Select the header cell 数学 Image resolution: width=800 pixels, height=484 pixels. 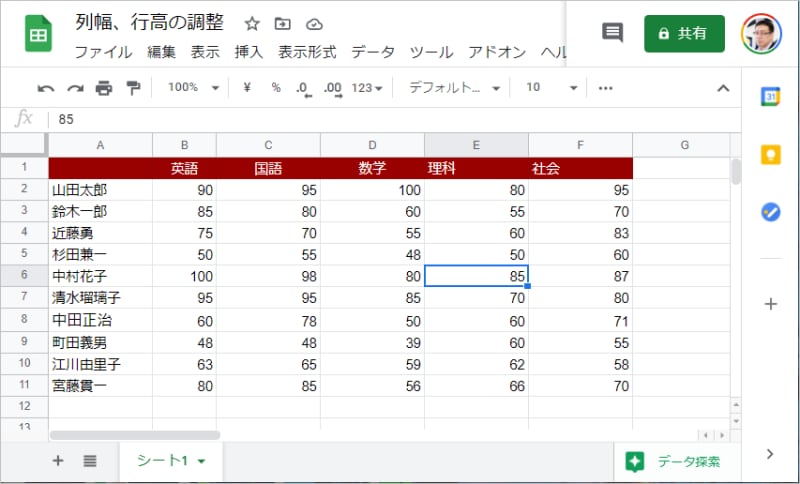(x=372, y=168)
